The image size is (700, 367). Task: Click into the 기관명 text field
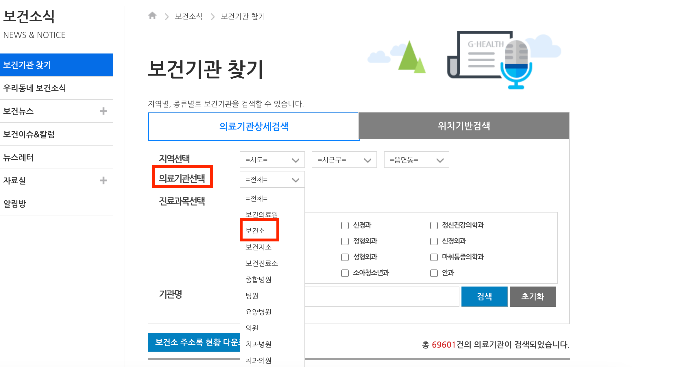(382, 296)
